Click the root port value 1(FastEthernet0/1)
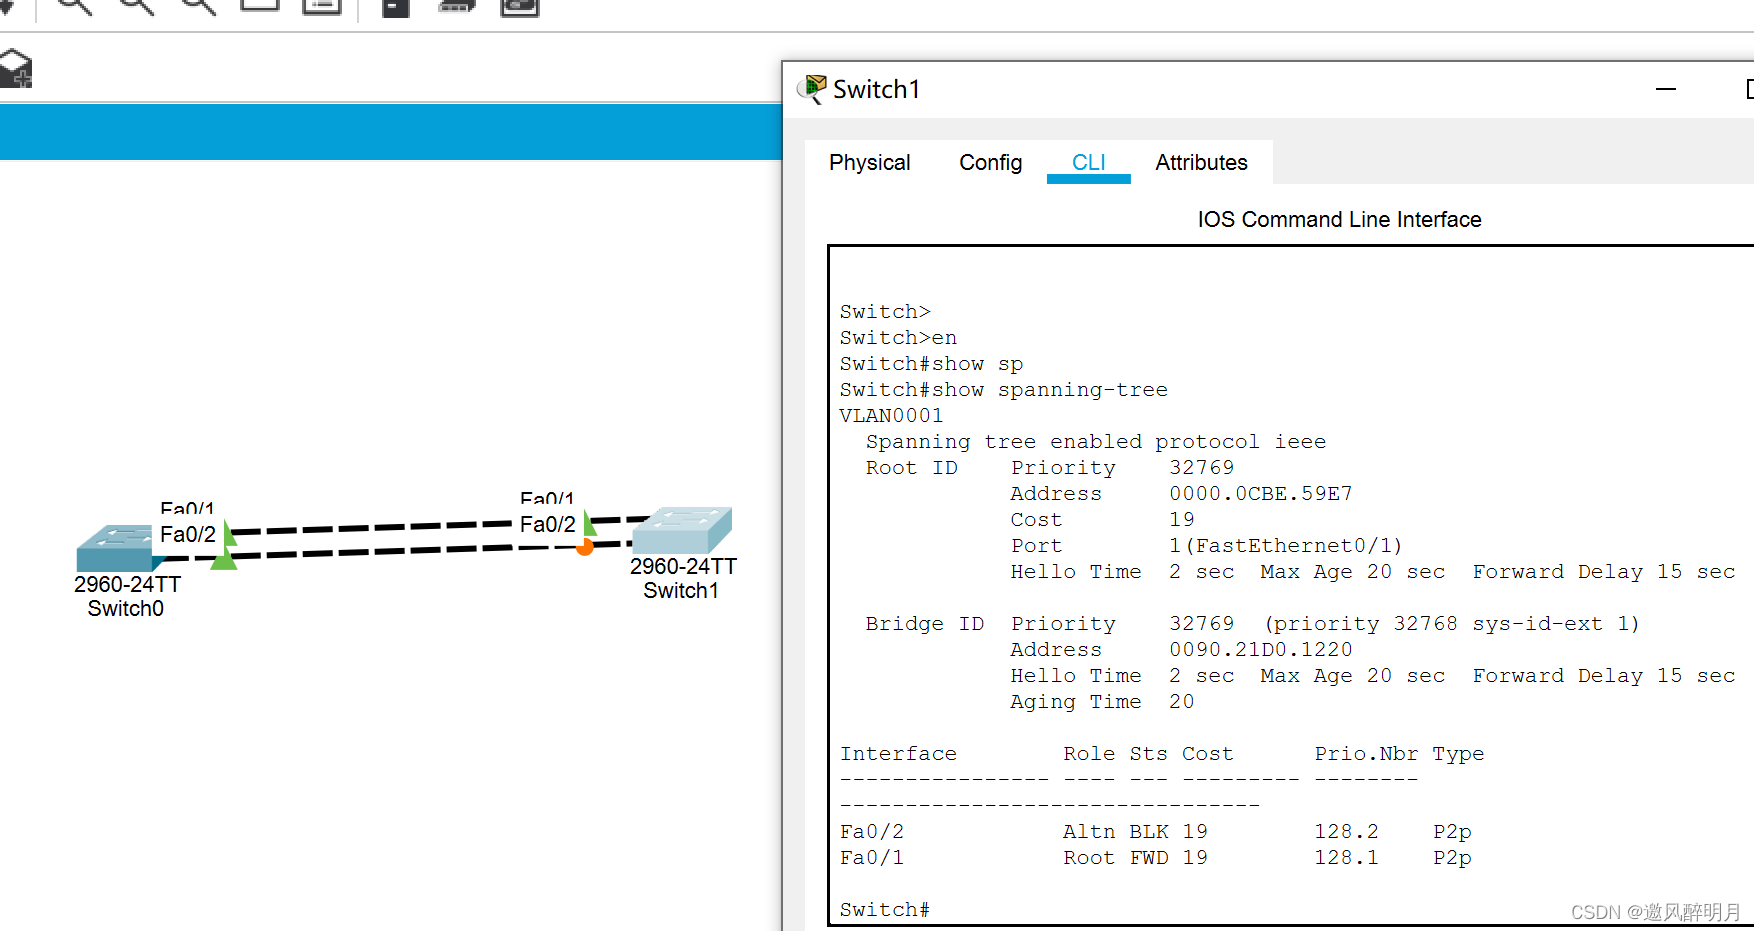The image size is (1754, 931). 1286,546
